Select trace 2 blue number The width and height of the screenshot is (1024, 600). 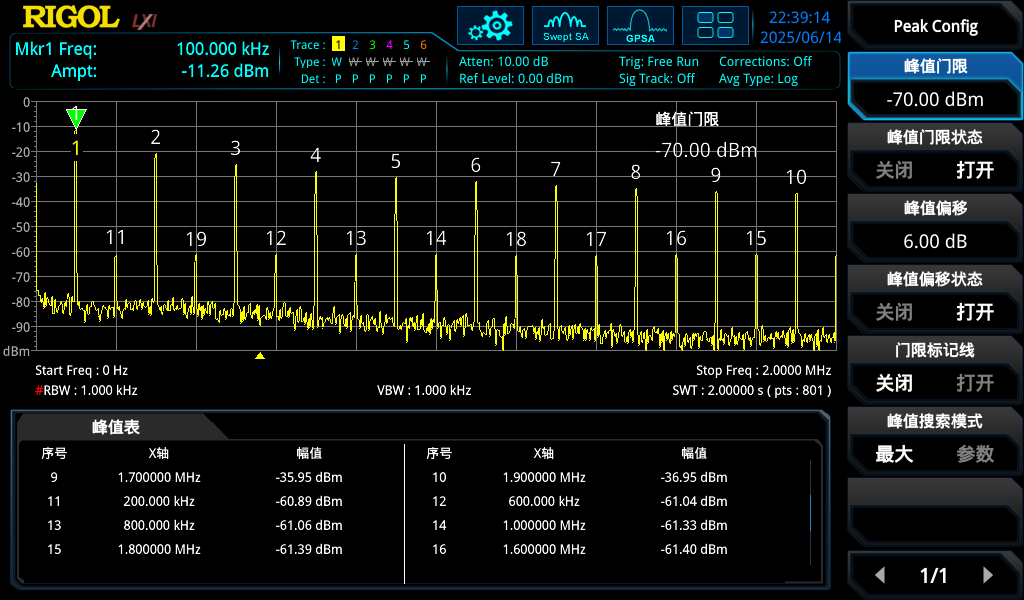pos(355,44)
